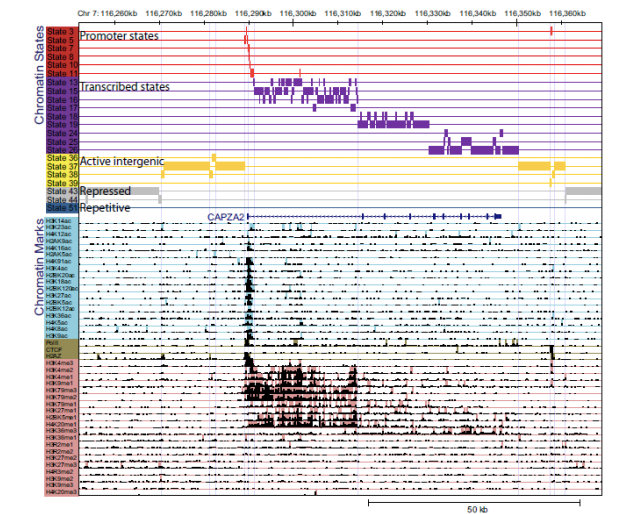The width and height of the screenshot is (627, 514).
Task: Click the PolII track label
Action: (x=52, y=343)
